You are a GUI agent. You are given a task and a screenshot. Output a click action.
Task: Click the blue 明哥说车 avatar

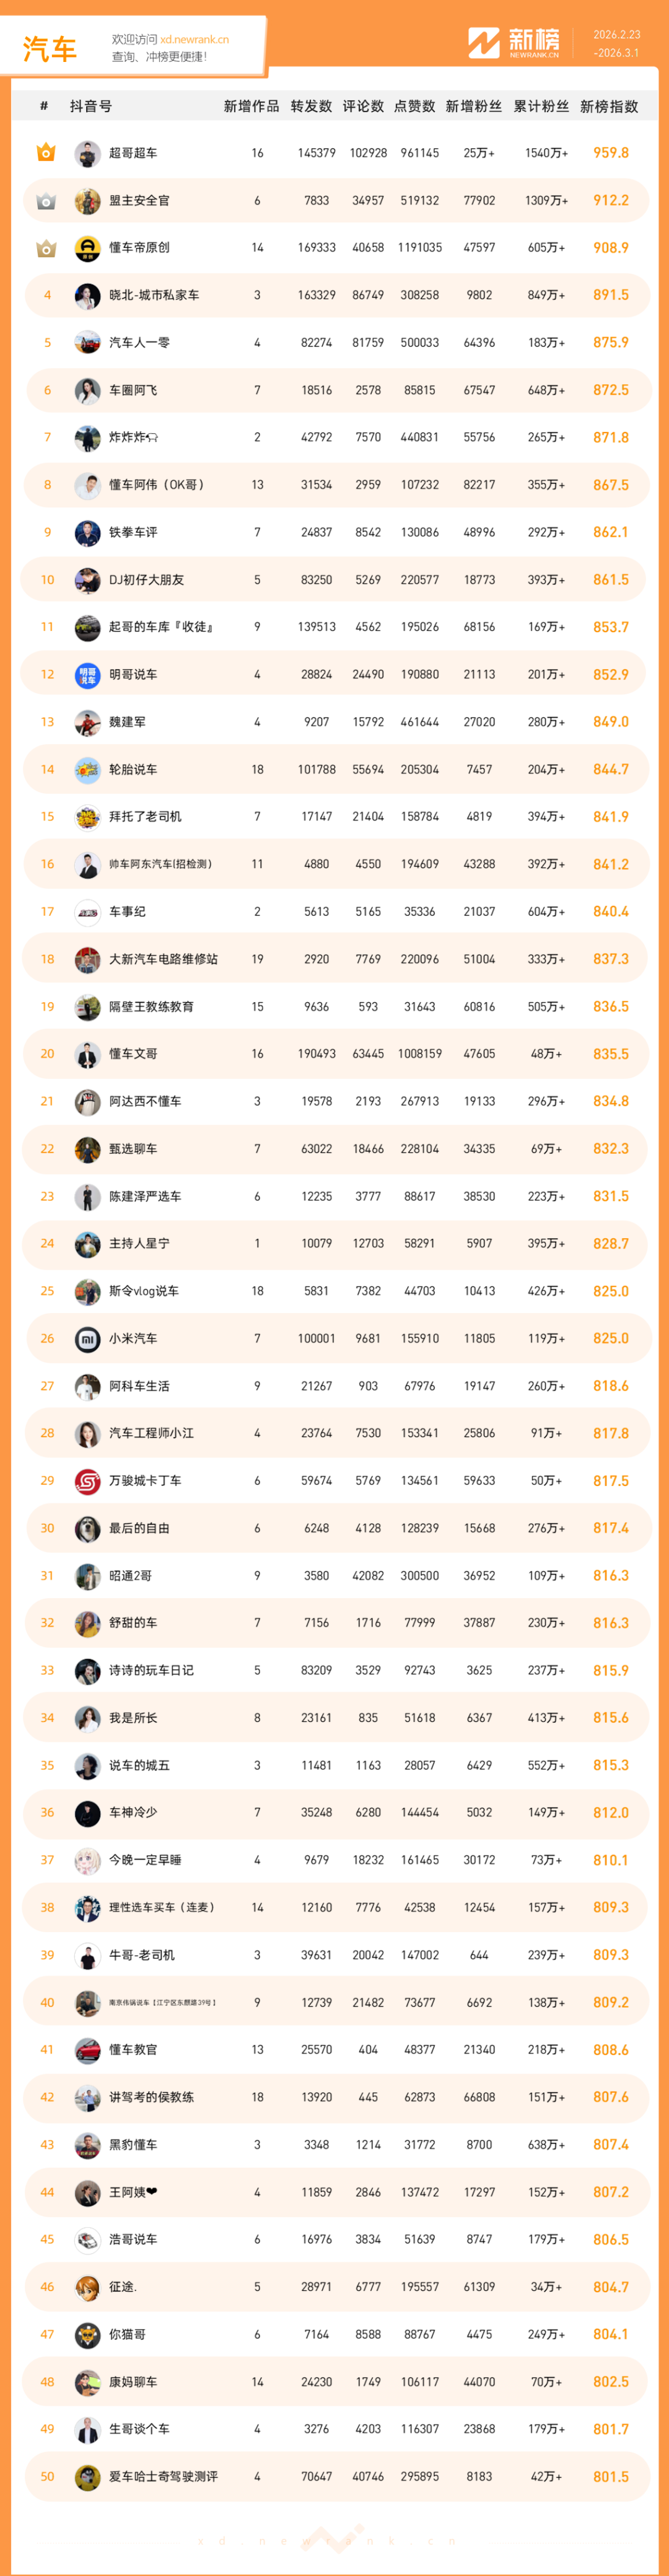(x=88, y=675)
